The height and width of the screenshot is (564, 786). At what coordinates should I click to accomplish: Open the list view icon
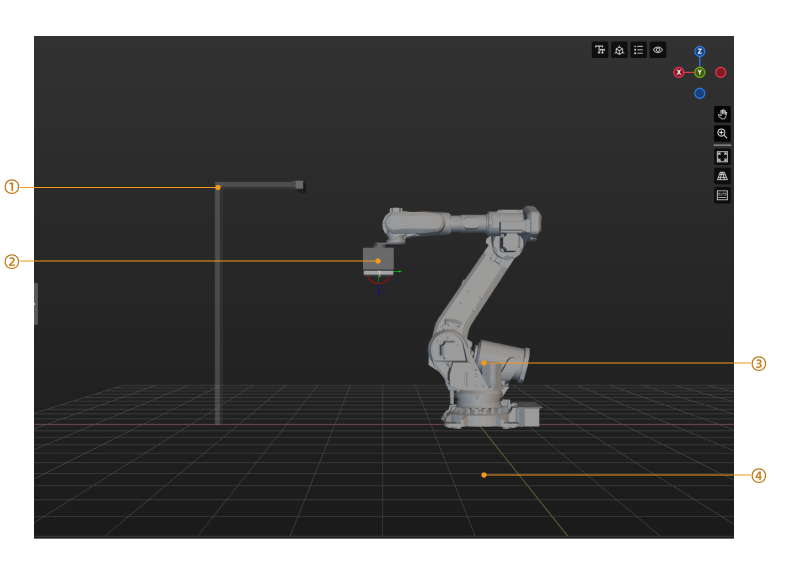point(638,50)
